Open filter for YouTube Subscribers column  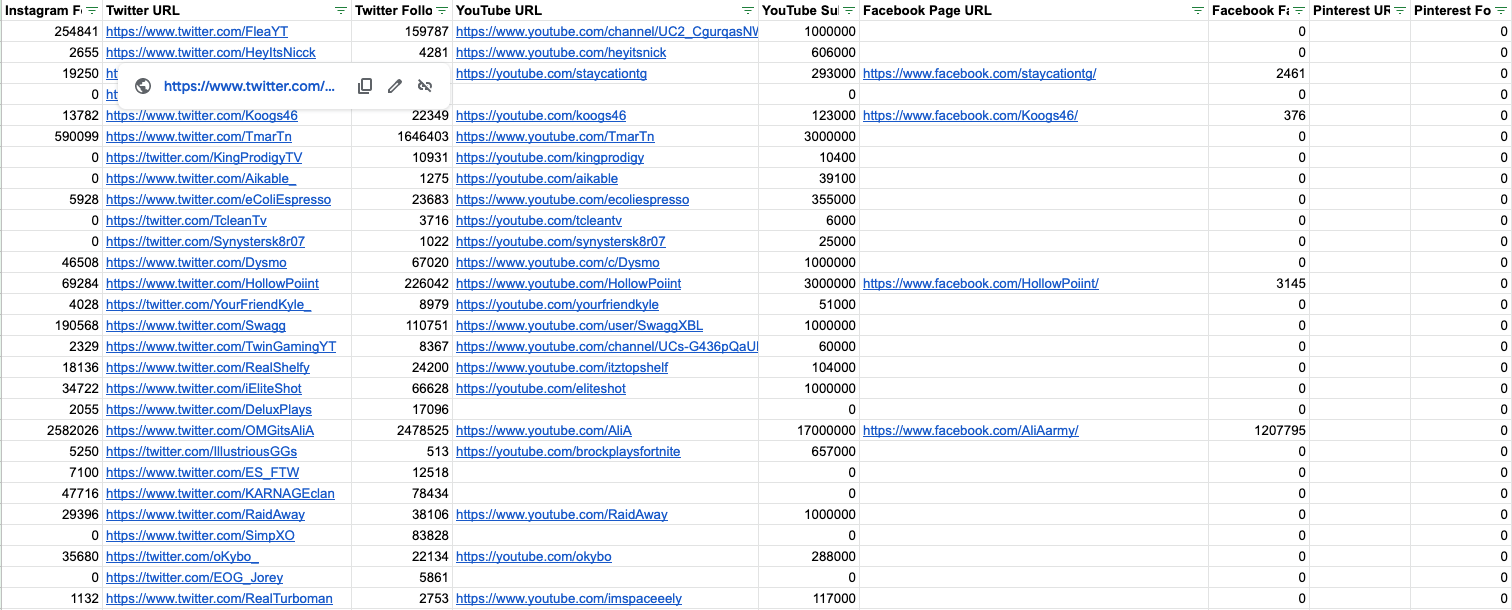point(849,10)
